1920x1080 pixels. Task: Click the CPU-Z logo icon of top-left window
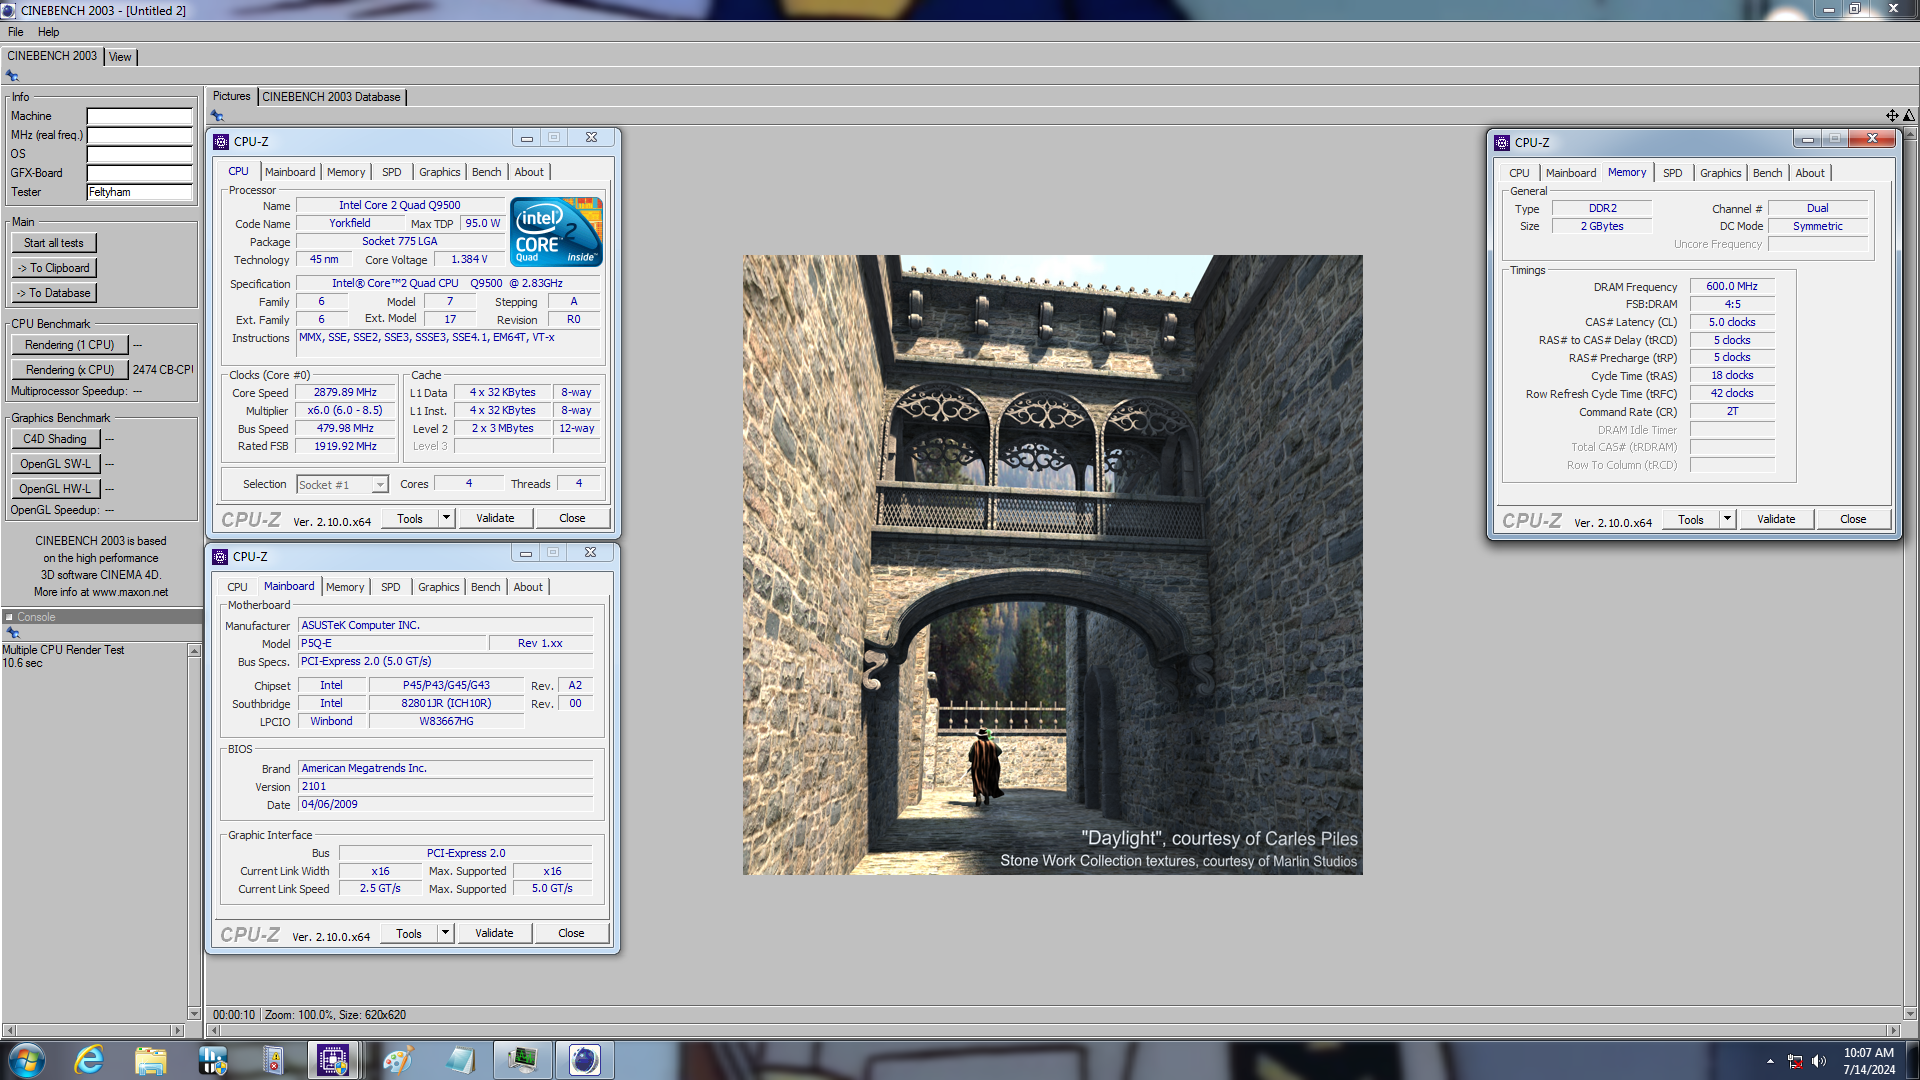[x=222, y=142]
